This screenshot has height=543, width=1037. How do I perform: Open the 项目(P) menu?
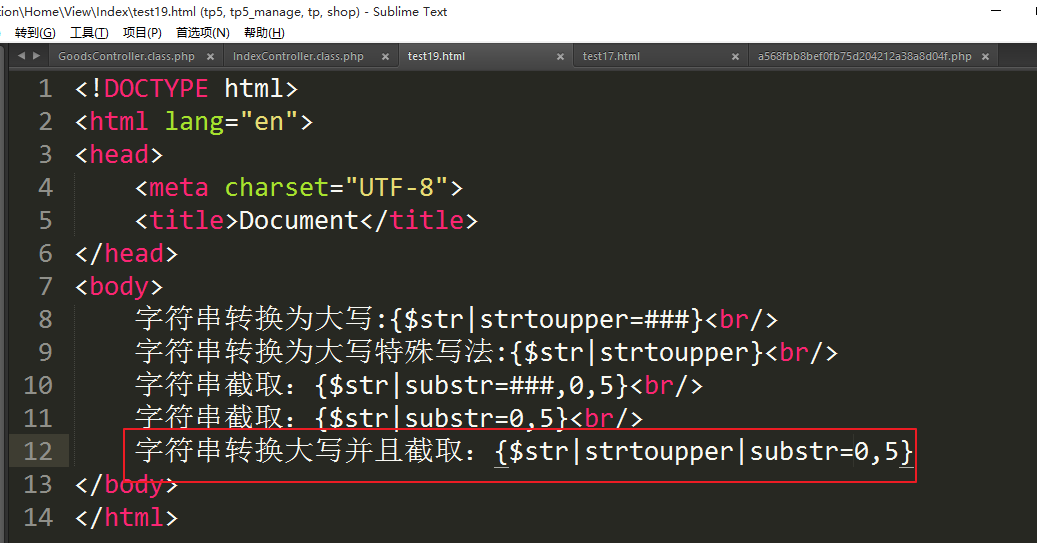tap(142, 33)
